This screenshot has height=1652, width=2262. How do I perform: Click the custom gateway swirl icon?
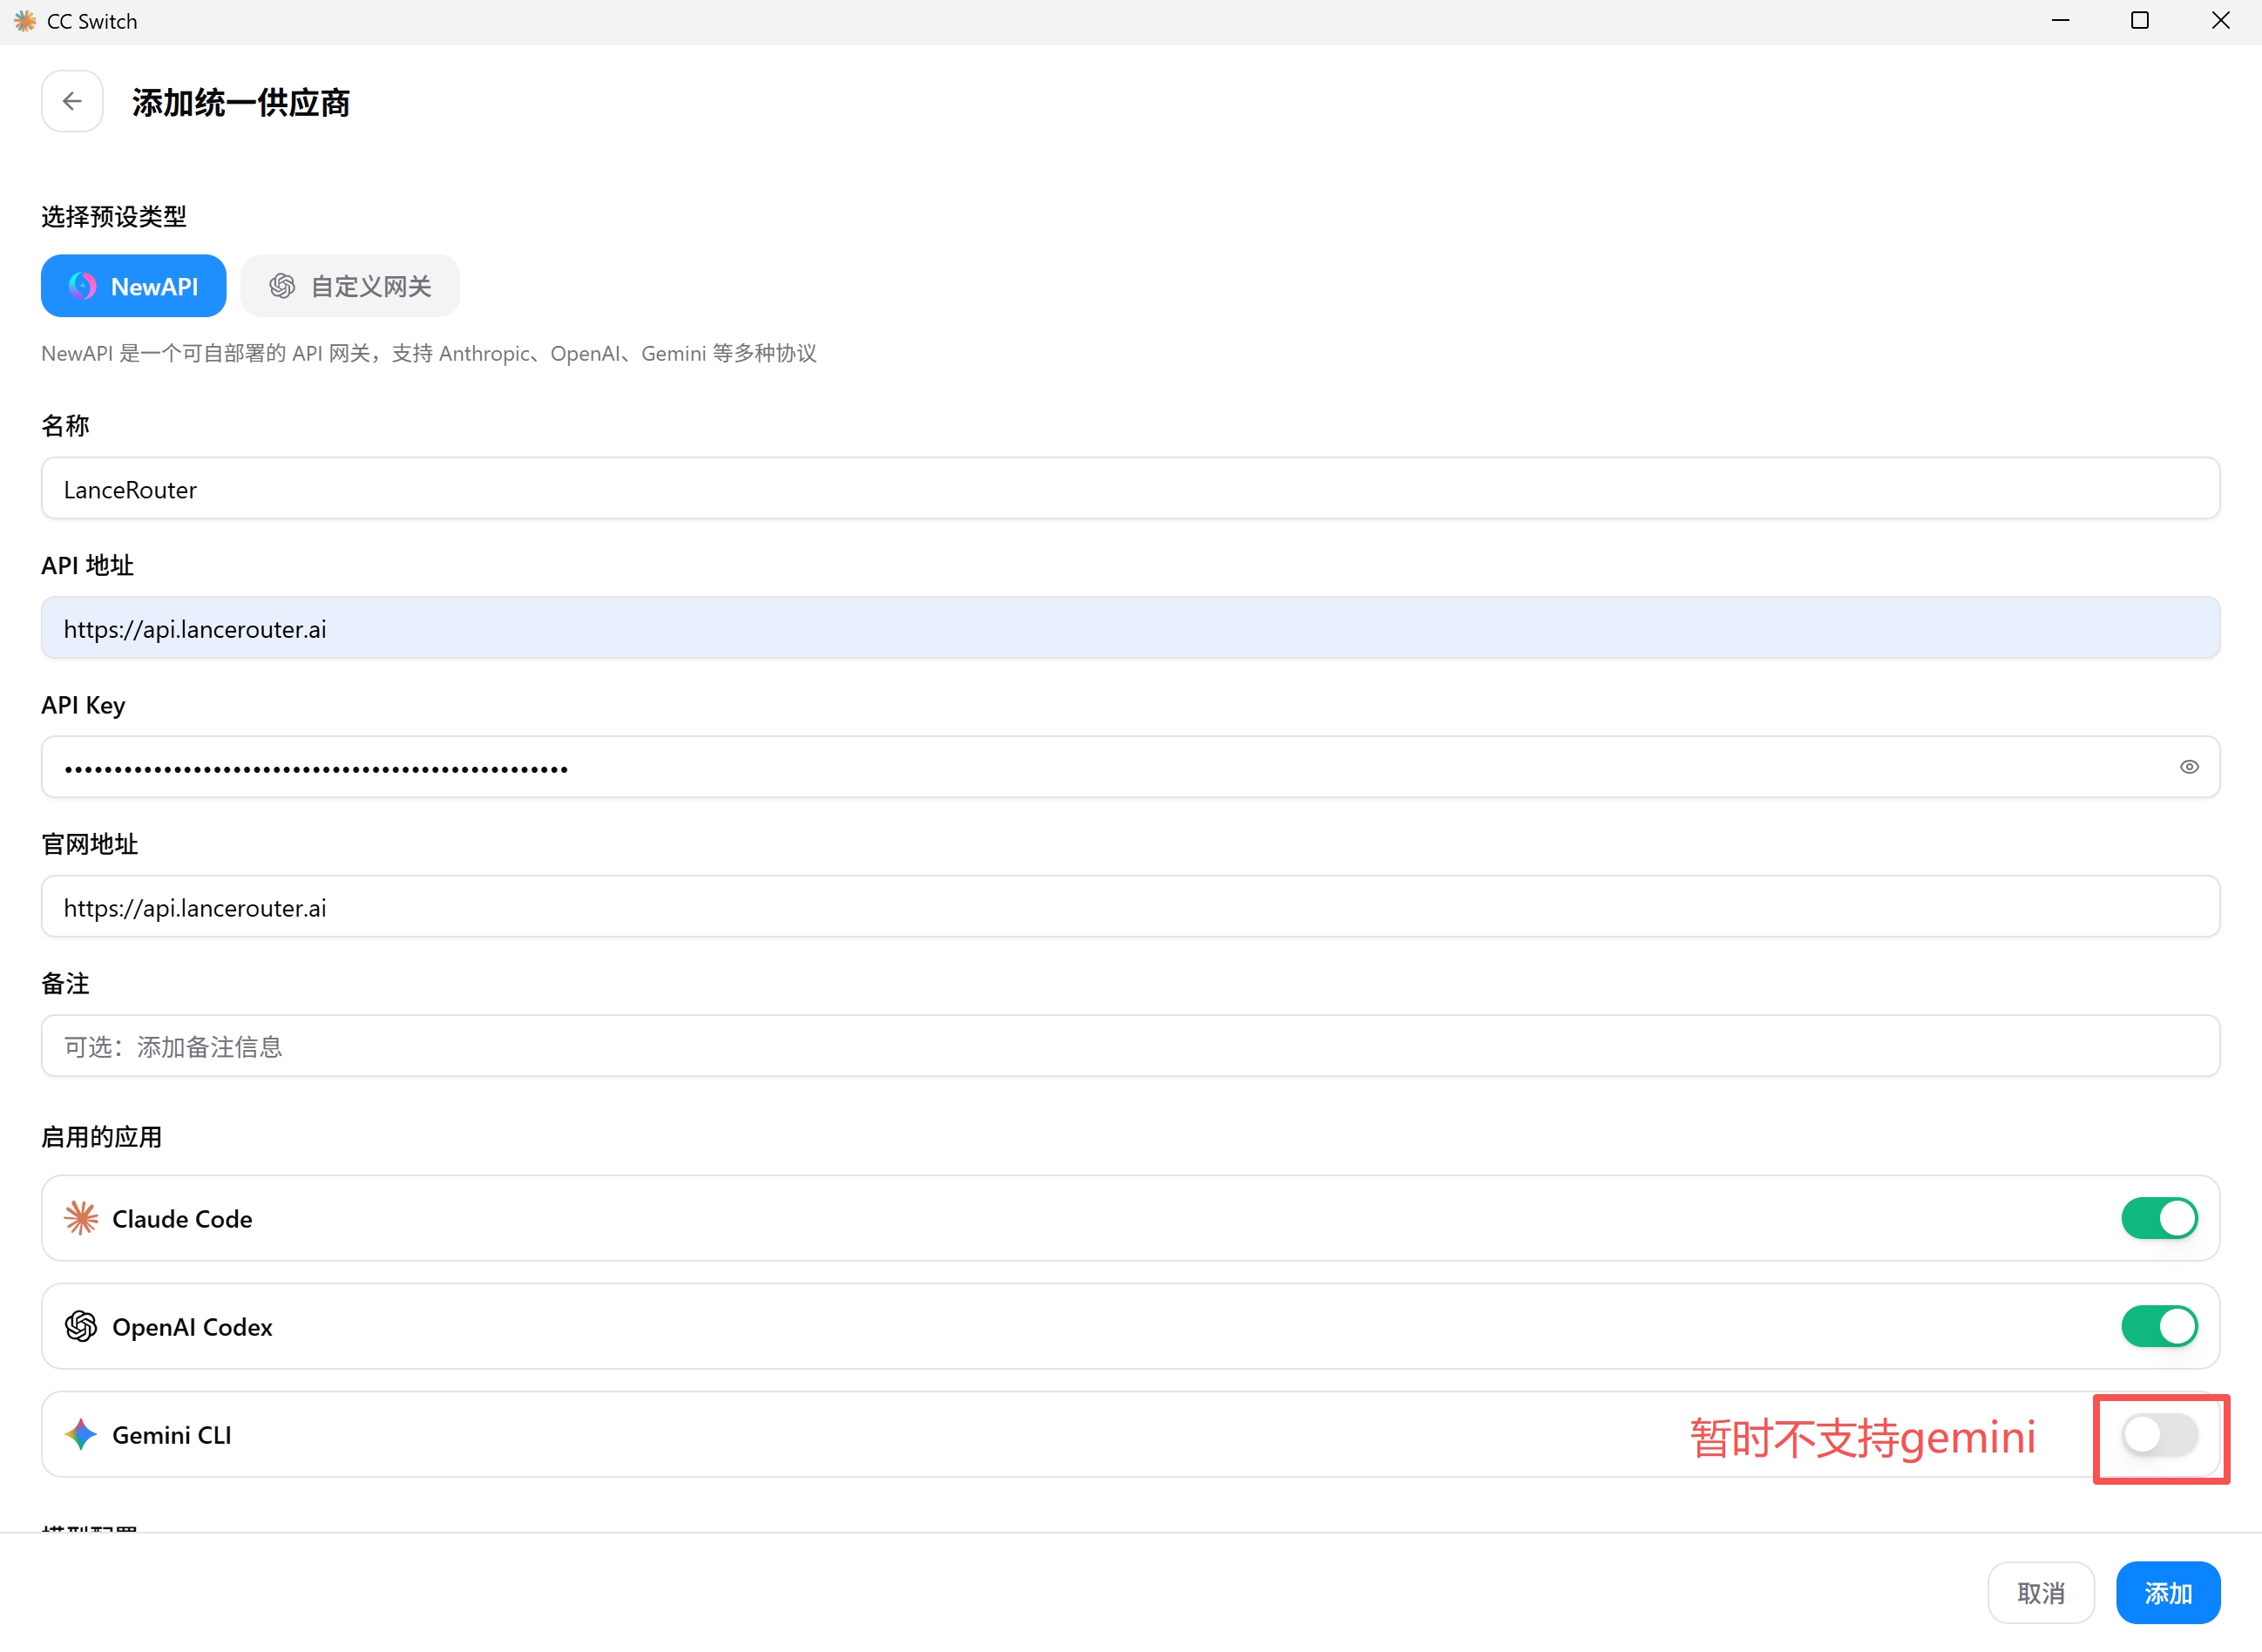click(x=282, y=286)
